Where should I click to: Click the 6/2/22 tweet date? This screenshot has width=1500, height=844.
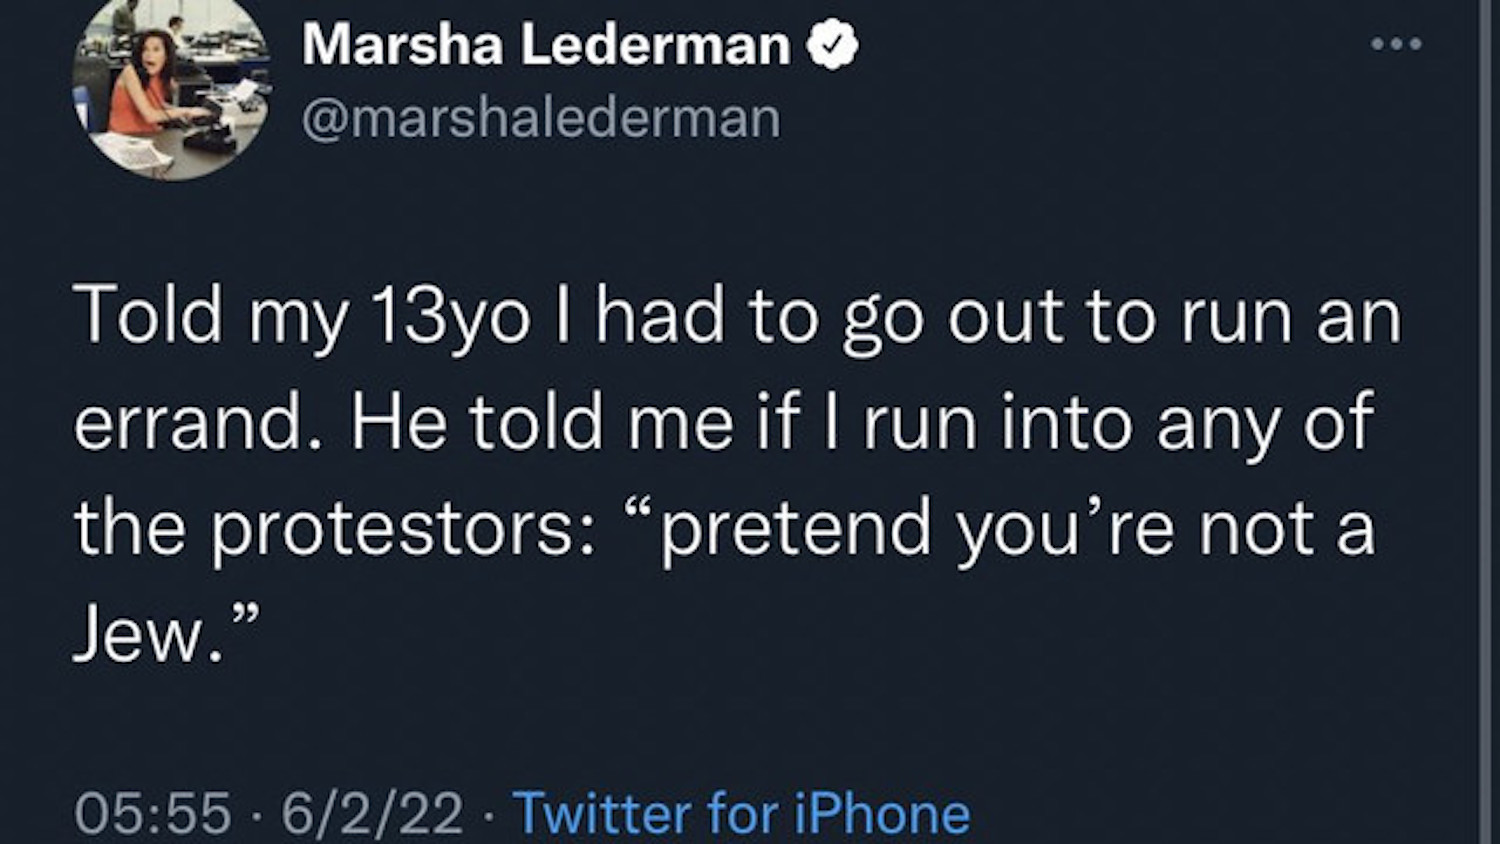[x=372, y=812]
